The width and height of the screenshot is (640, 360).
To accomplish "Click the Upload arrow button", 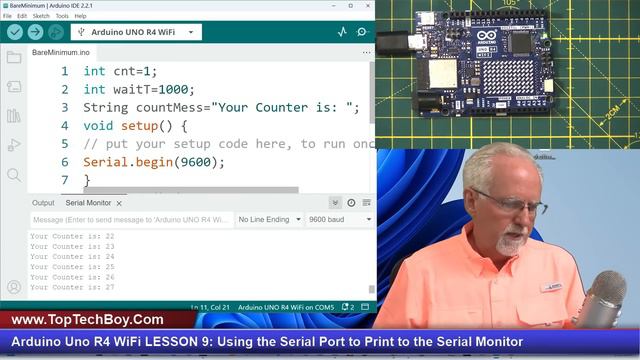I will (x=36, y=32).
